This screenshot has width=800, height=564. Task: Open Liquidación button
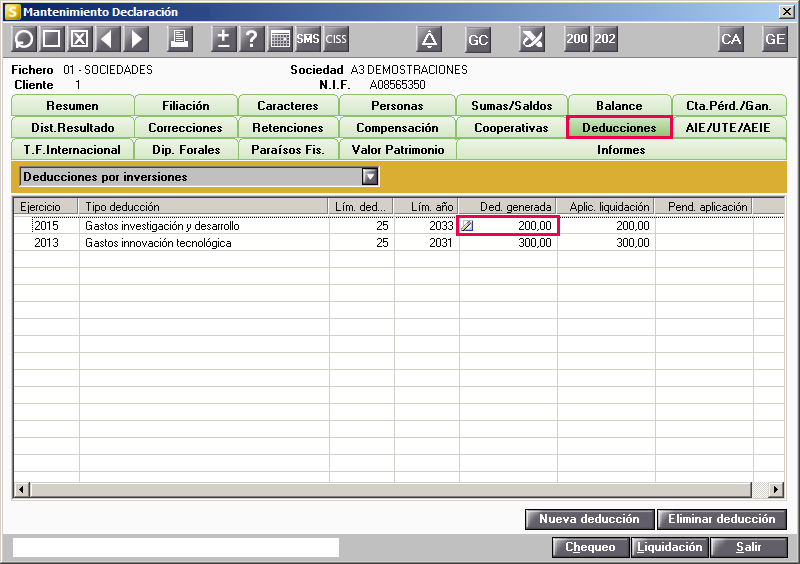[670, 547]
